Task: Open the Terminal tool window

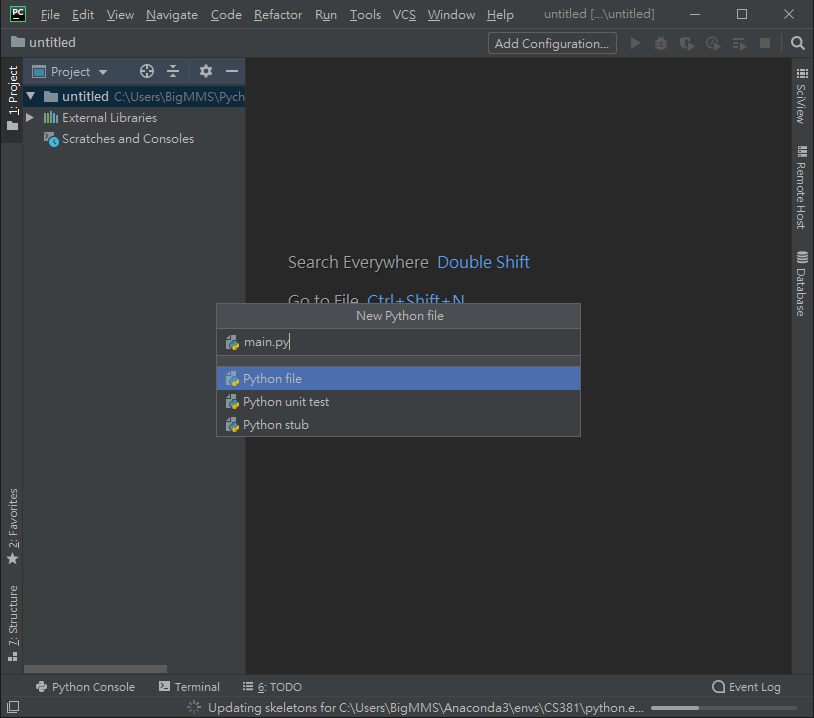Action: click(x=189, y=687)
